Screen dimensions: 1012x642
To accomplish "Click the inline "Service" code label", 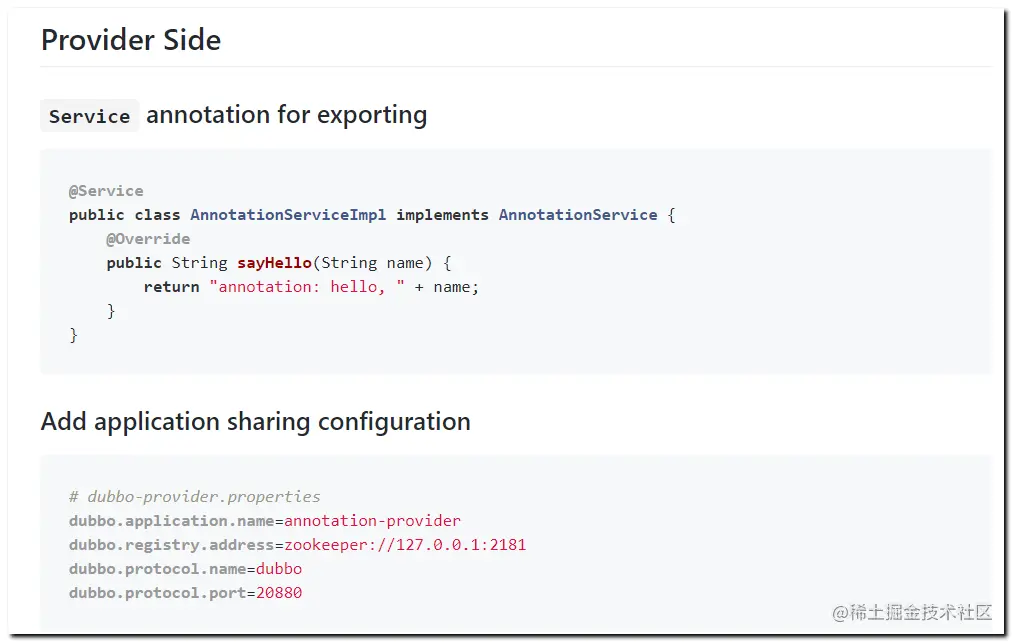I will click(x=89, y=116).
